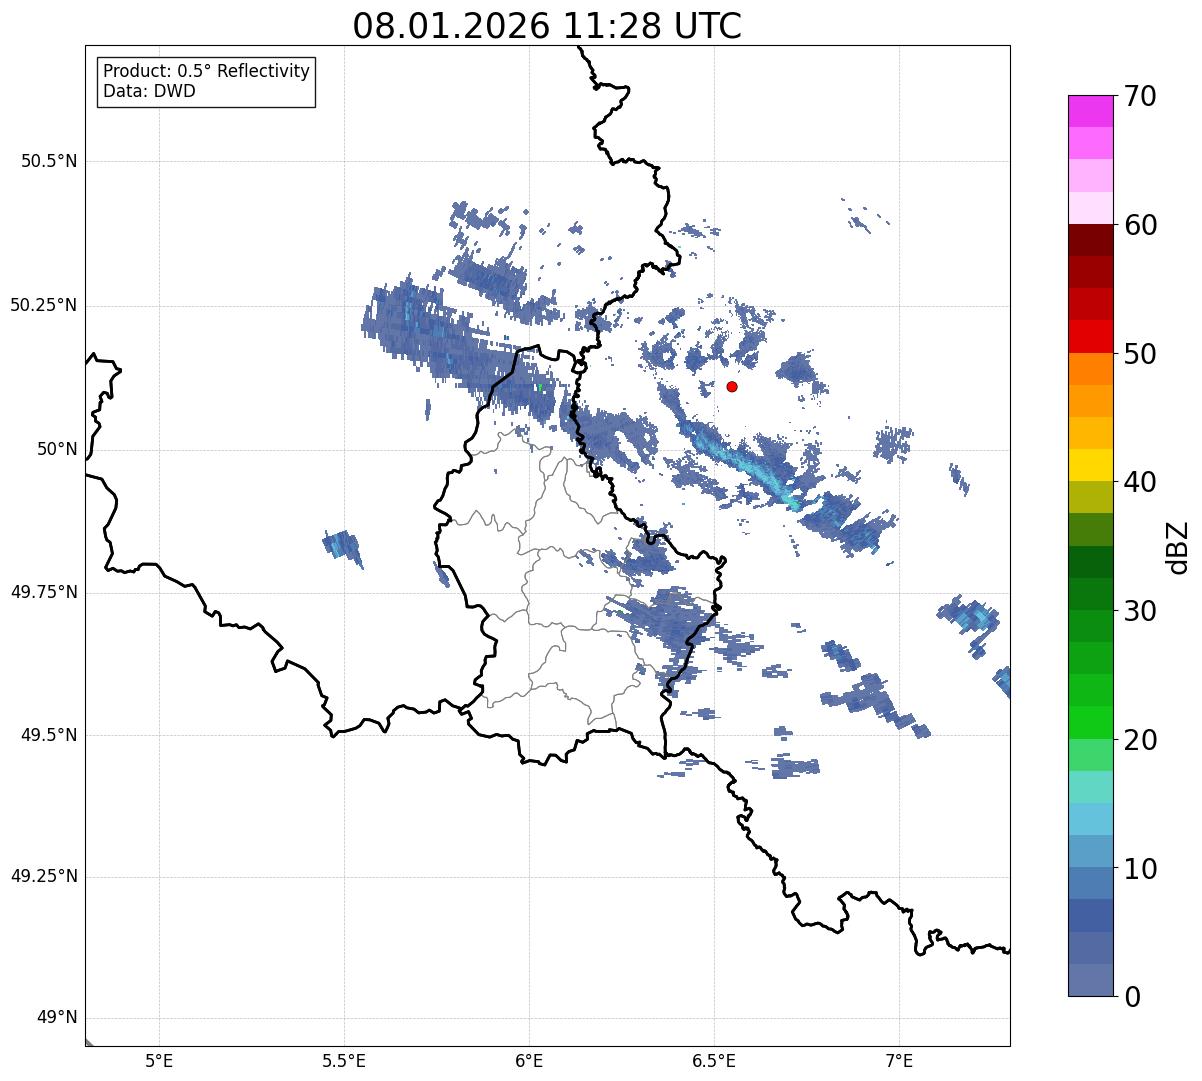Click the 50.25°N latitude label
1202x1081 pixels.
click(44, 305)
